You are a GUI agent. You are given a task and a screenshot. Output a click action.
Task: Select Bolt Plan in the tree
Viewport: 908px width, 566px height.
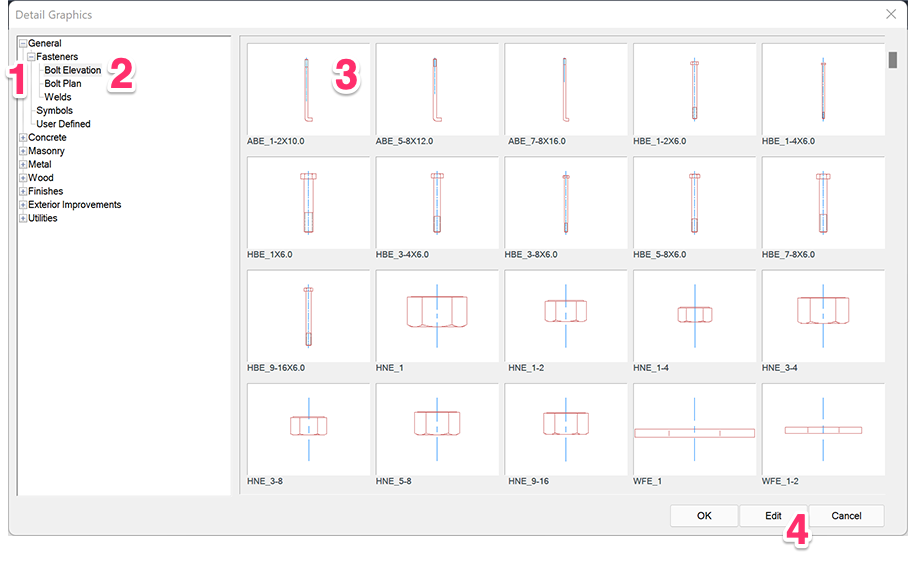pyautogui.click(x=63, y=83)
